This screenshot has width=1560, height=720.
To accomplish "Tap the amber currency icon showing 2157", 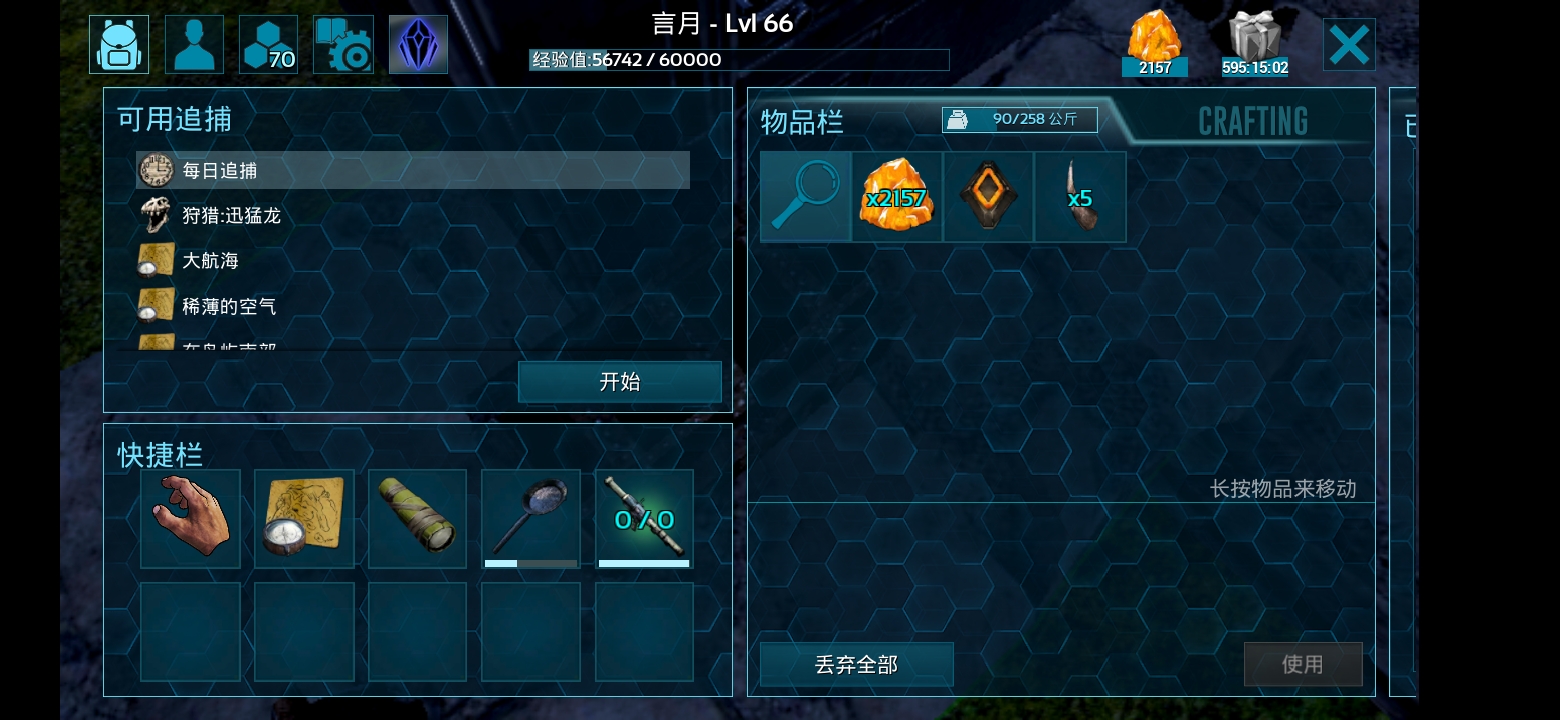I will click(1155, 45).
